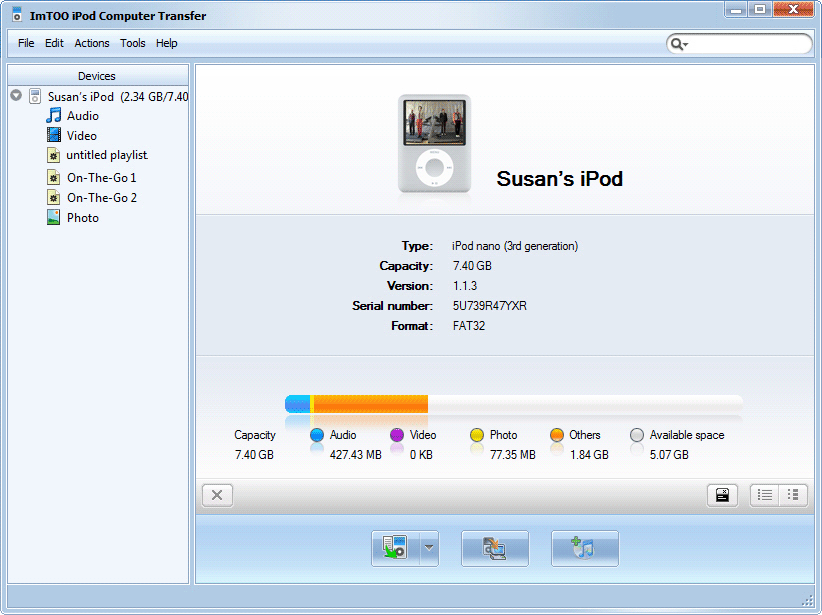This screenshot has height=615, width=822.
Task: Click the purple Video legend dot
Action: tap(397, 435)
